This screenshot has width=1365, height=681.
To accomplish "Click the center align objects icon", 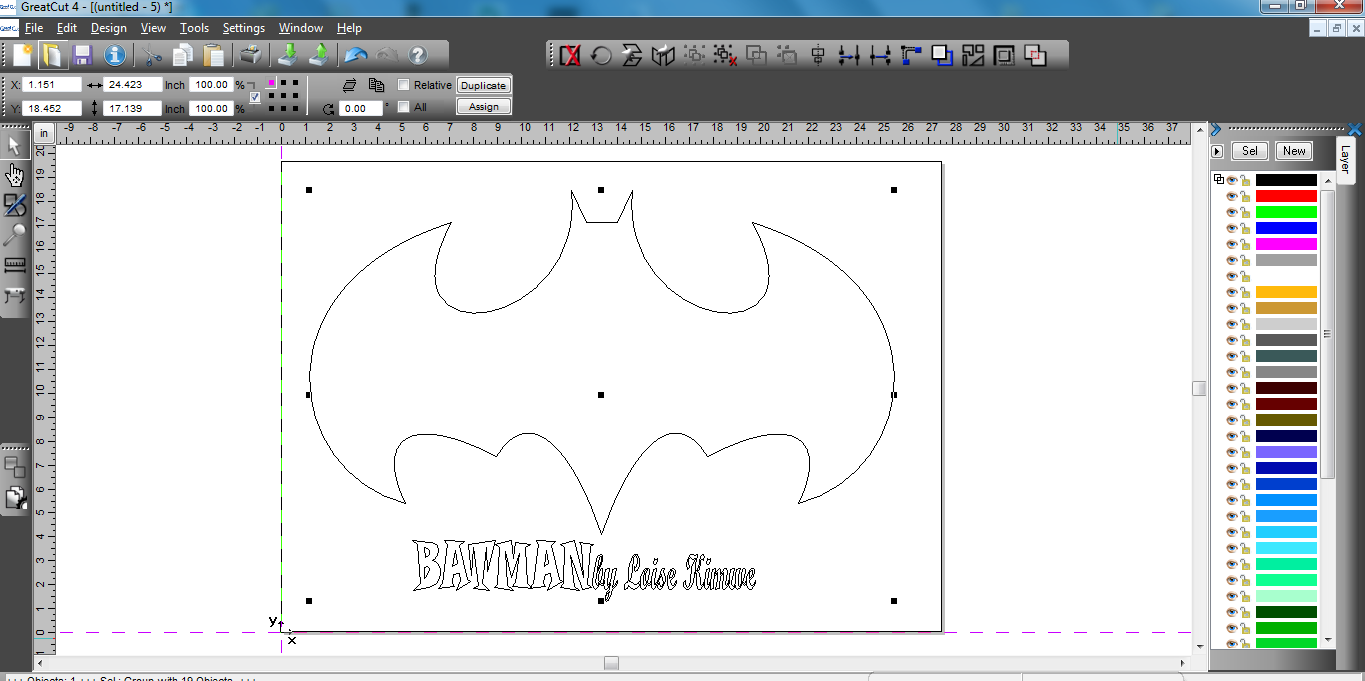I will point(818,56).
